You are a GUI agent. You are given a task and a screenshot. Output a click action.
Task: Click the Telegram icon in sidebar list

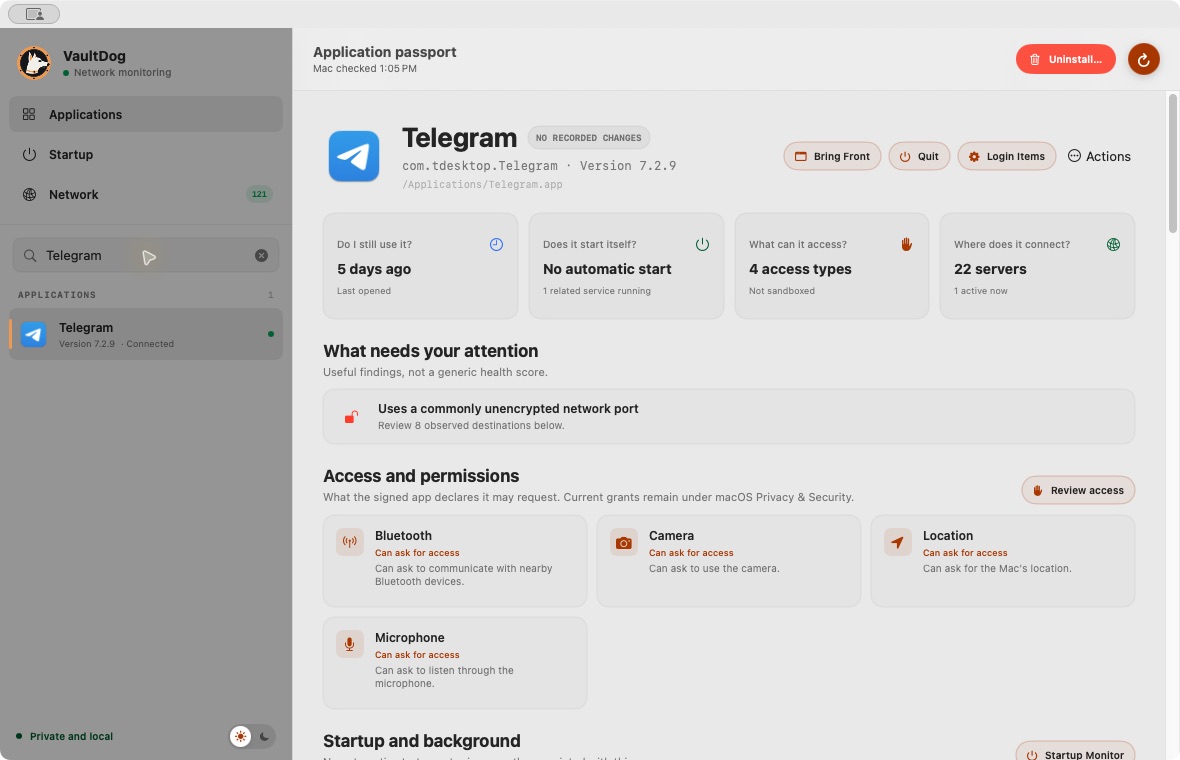click(x=34, y=334)
